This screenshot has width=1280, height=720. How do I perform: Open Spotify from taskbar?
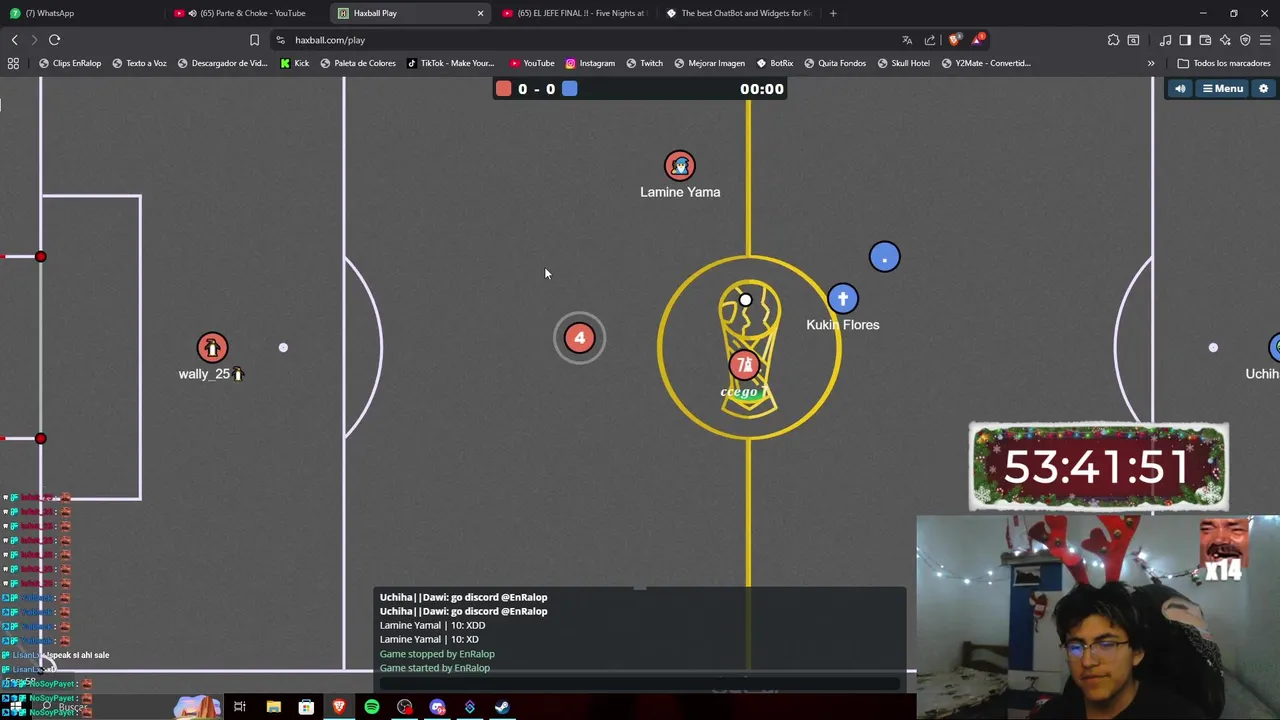372,707
